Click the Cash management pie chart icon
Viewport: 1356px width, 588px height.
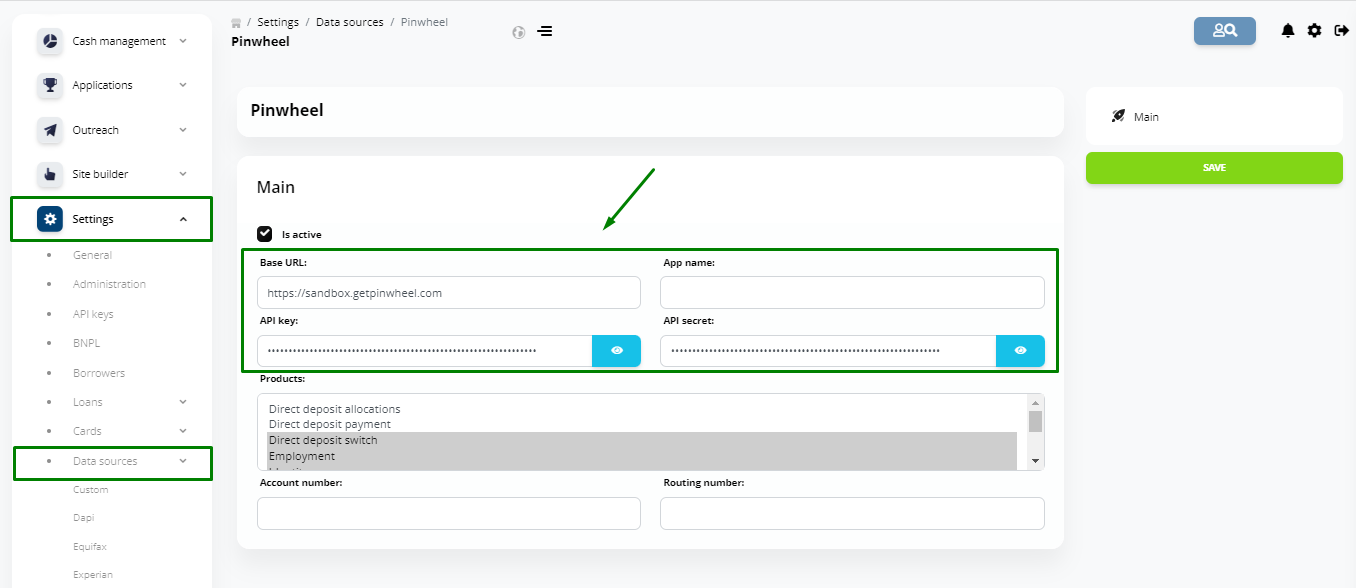click(50, 42)
